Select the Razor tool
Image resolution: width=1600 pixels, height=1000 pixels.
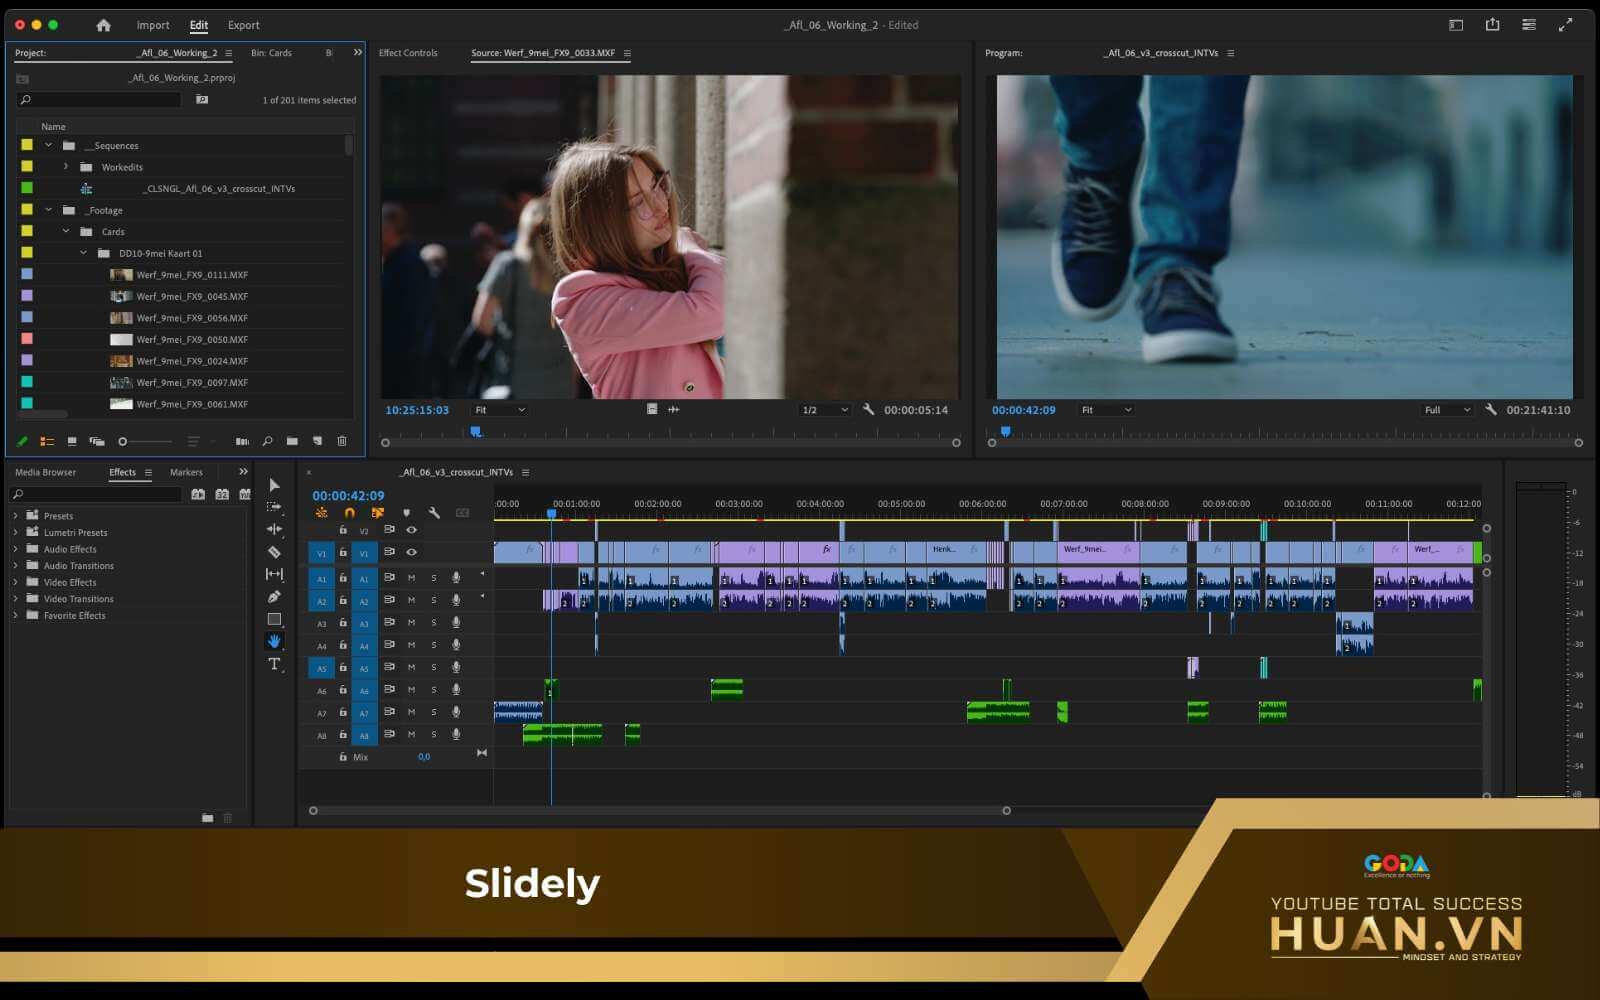click(274, 552)
